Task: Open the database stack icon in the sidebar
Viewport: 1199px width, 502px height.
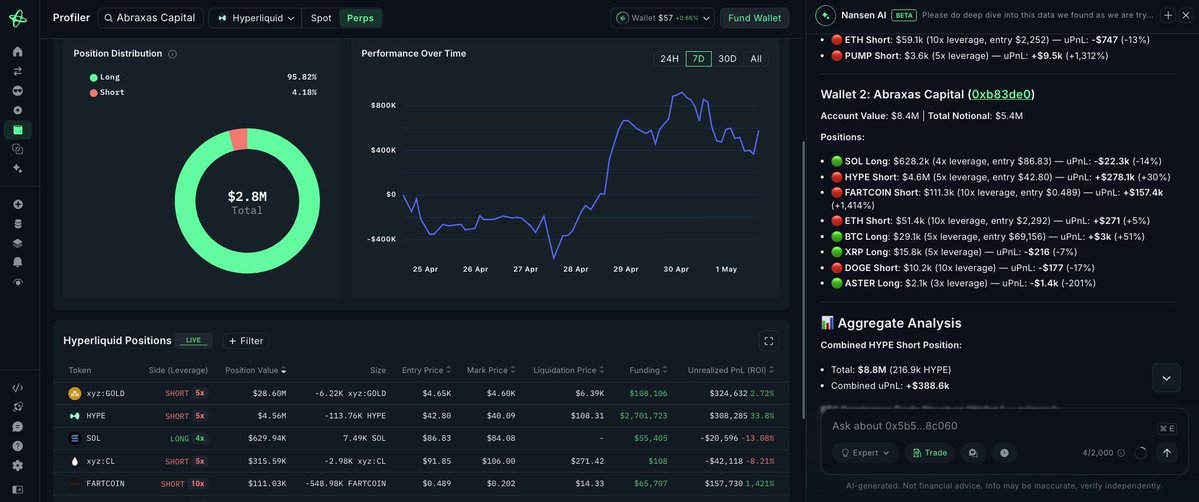Action: [x=18, y=223]
